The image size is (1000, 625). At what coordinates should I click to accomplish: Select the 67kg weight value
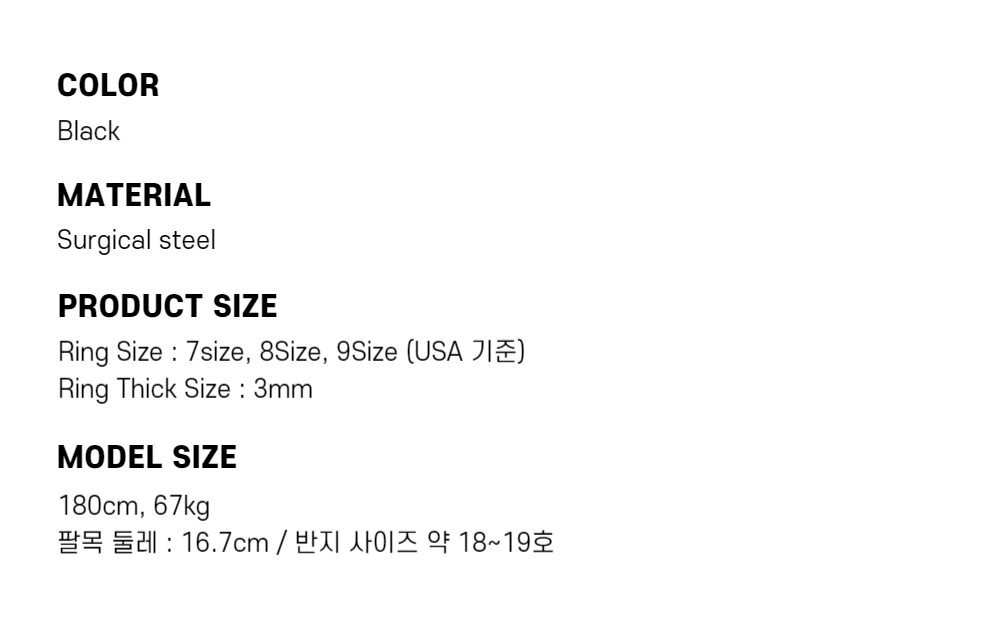[182, 506]
